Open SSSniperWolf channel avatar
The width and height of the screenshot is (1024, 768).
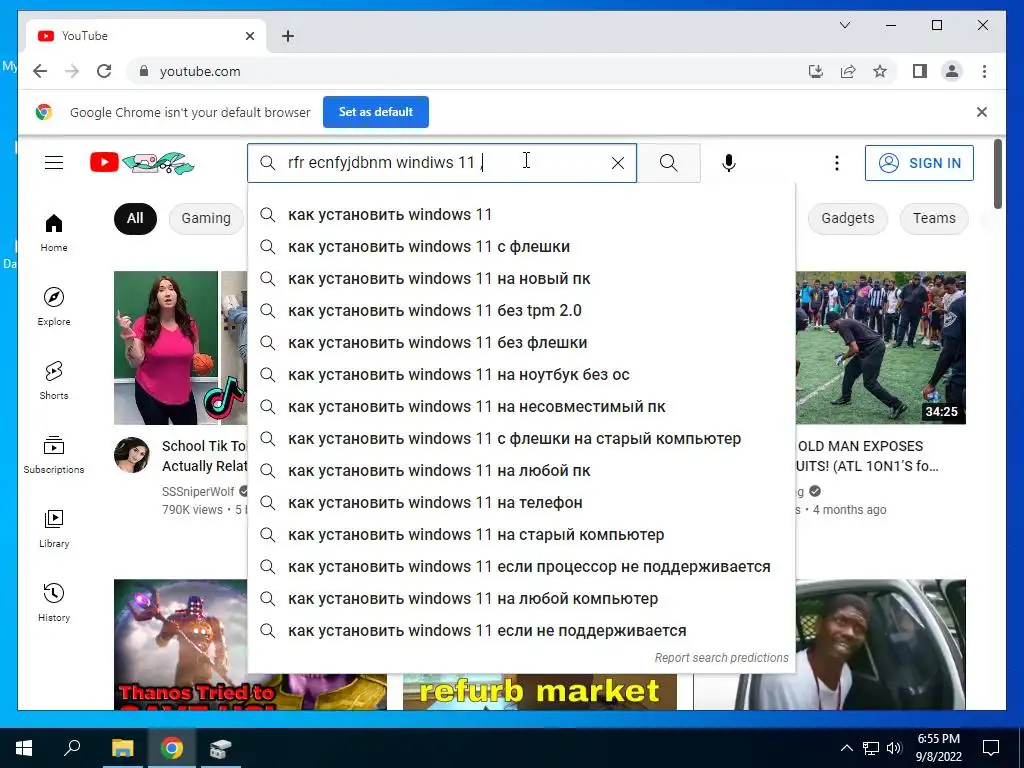131,455
